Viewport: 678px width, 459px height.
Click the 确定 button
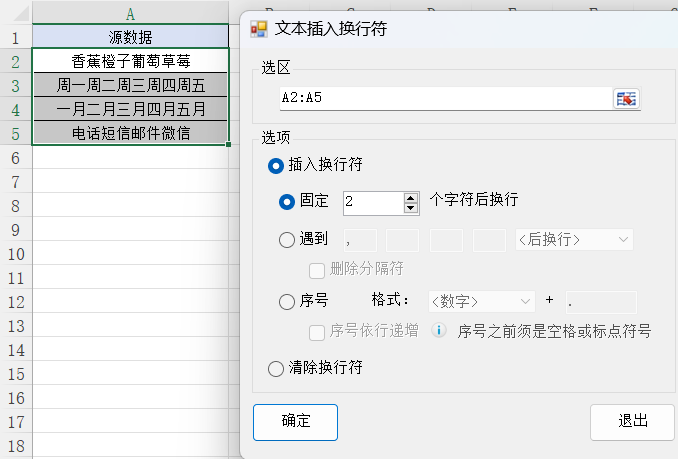[x=295, y=422]
